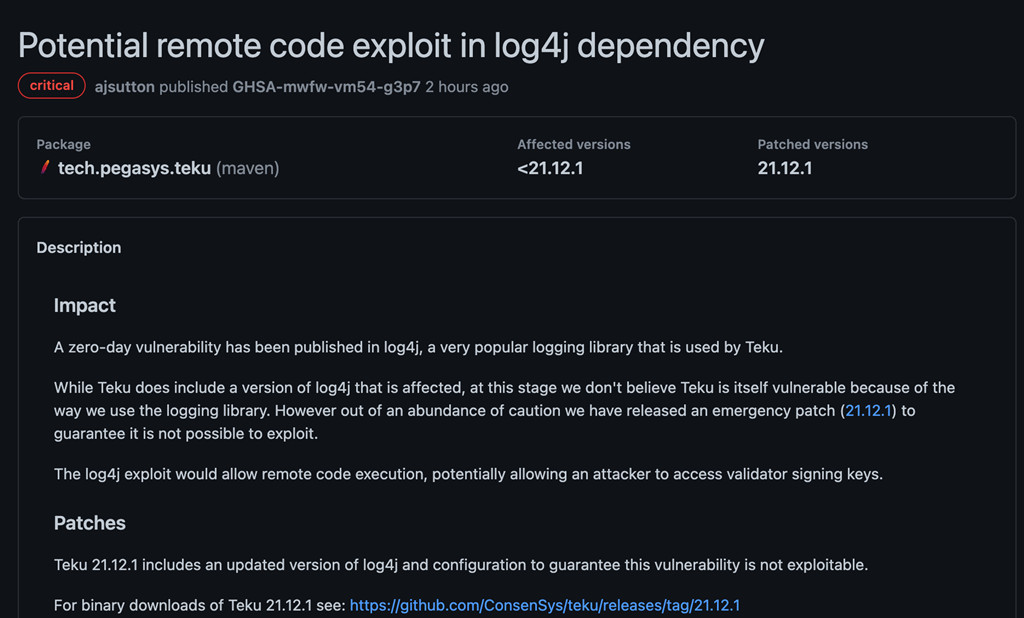Click the tech.pegasys.teku package name
The height and width of the screenshot is (618, 1024).
tap(135, 168)
